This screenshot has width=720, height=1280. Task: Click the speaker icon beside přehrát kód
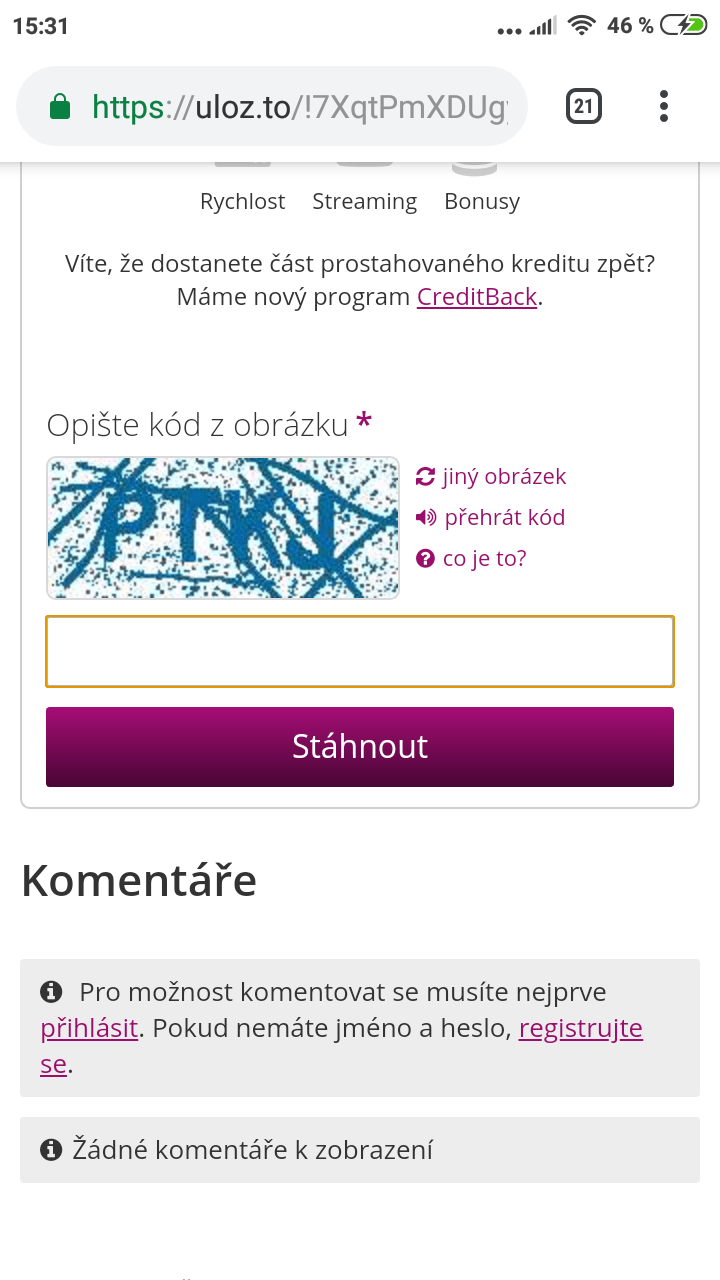pos(426,517)
